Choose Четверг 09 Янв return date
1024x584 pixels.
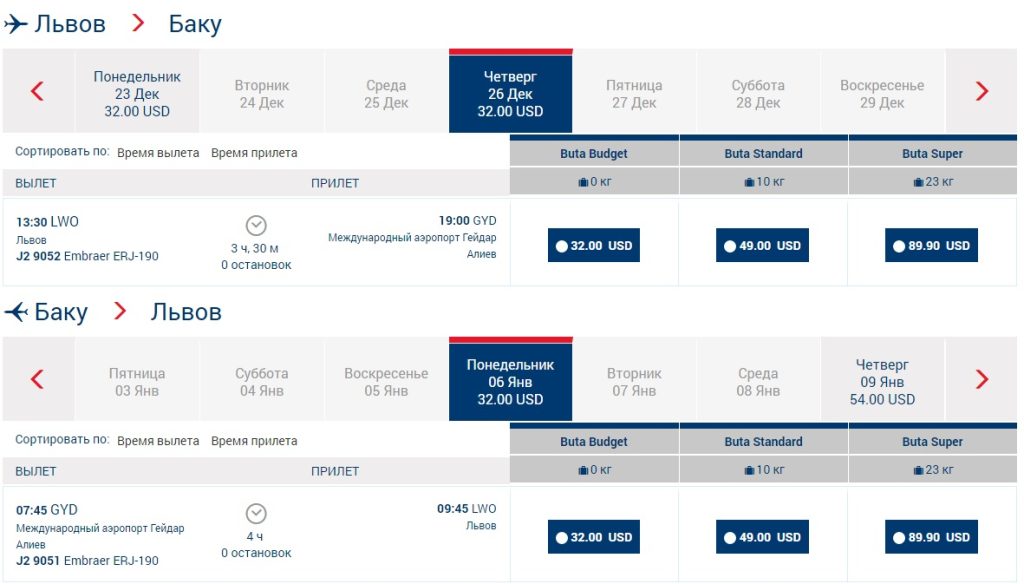click(x=881, y=382)
